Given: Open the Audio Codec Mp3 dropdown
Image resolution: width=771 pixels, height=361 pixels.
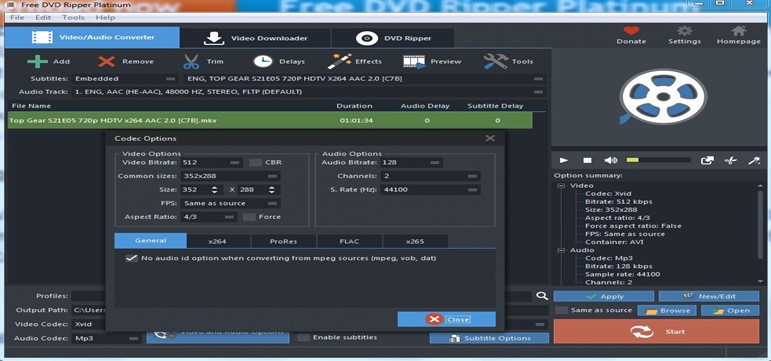Looking at the screenshot, I should 107,338.
